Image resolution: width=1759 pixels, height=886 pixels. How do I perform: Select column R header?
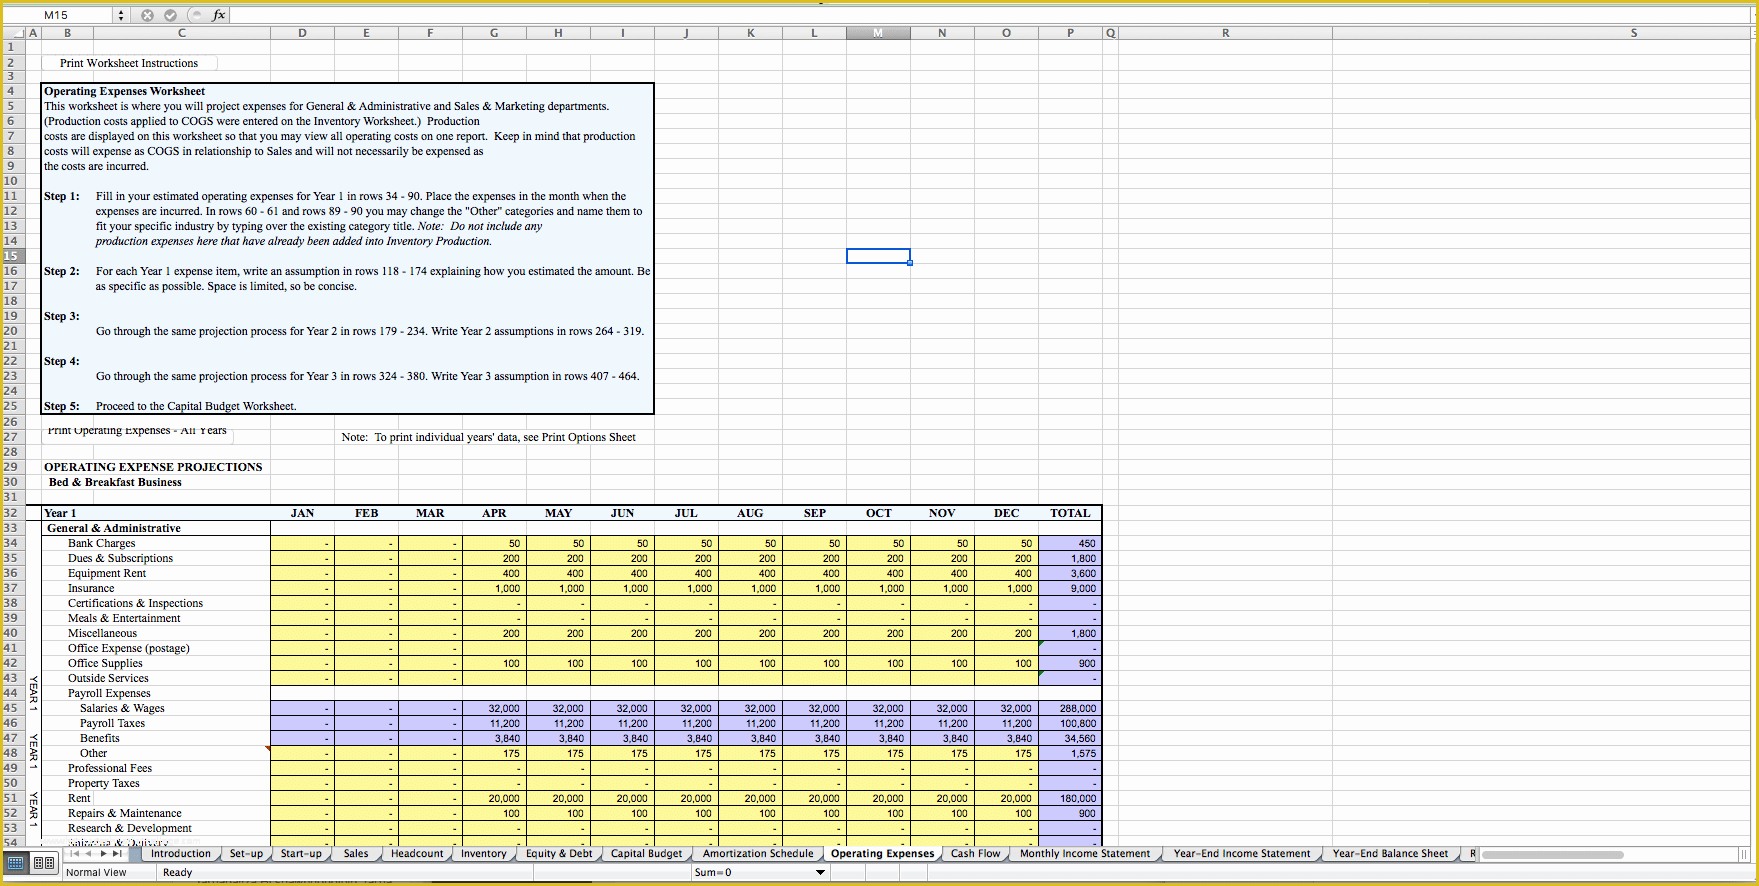[x=1226, y=33]
